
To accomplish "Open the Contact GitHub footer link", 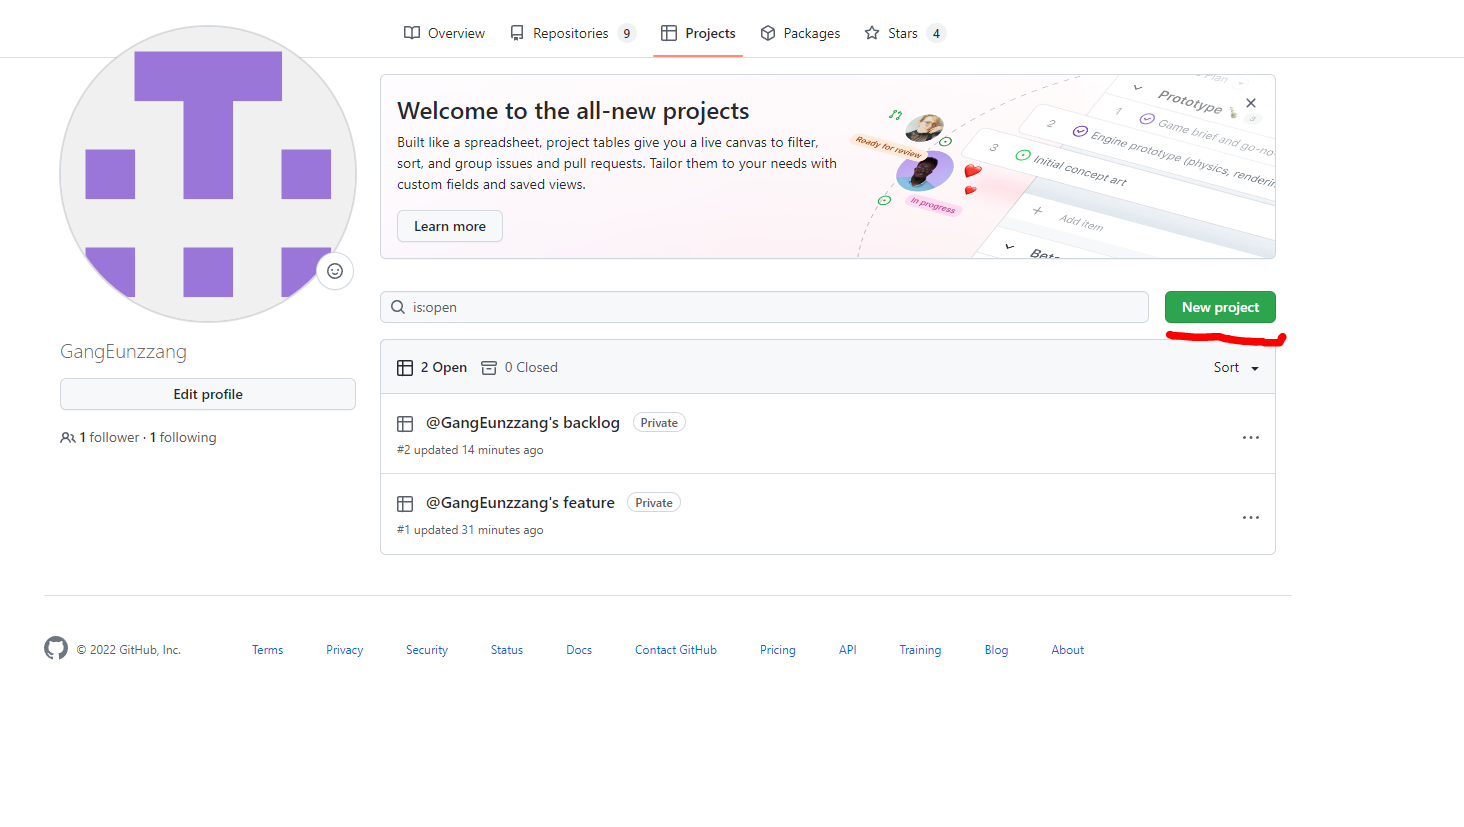I will click(x=676, y=650).
